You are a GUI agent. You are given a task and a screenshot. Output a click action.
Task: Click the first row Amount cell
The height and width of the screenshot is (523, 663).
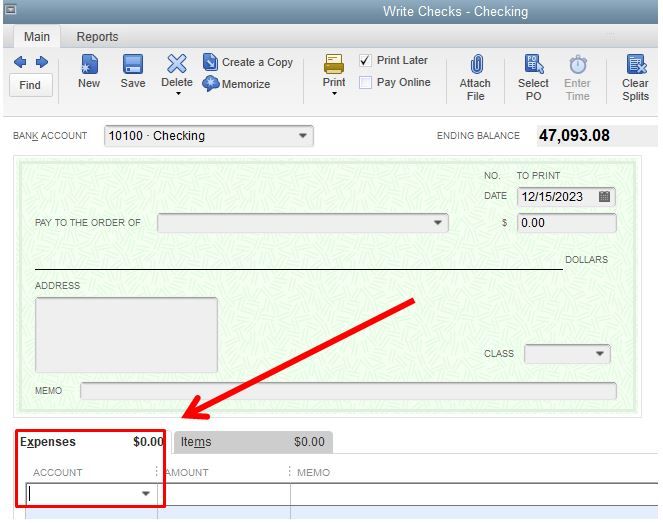pos(224,494)
